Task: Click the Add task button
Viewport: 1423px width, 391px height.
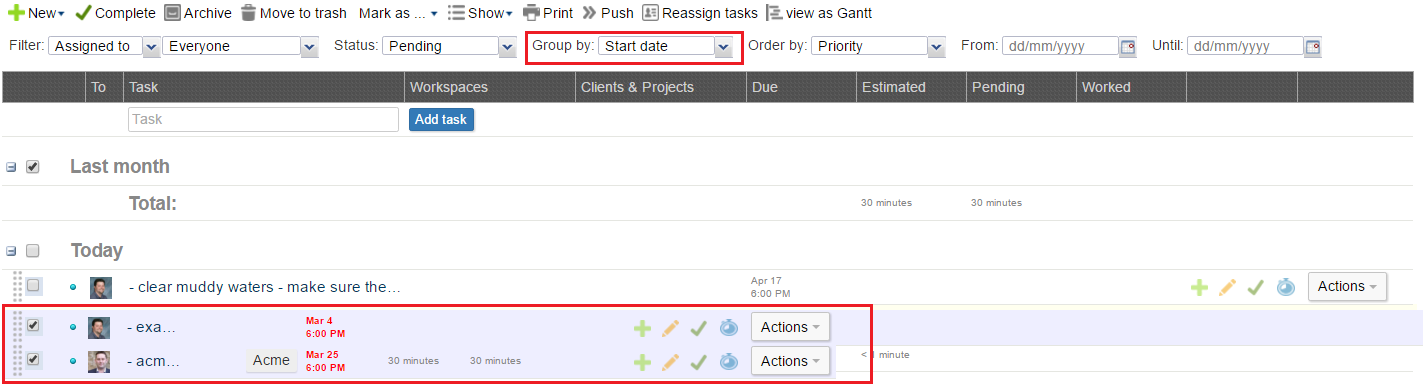Action: click(441, 119)
